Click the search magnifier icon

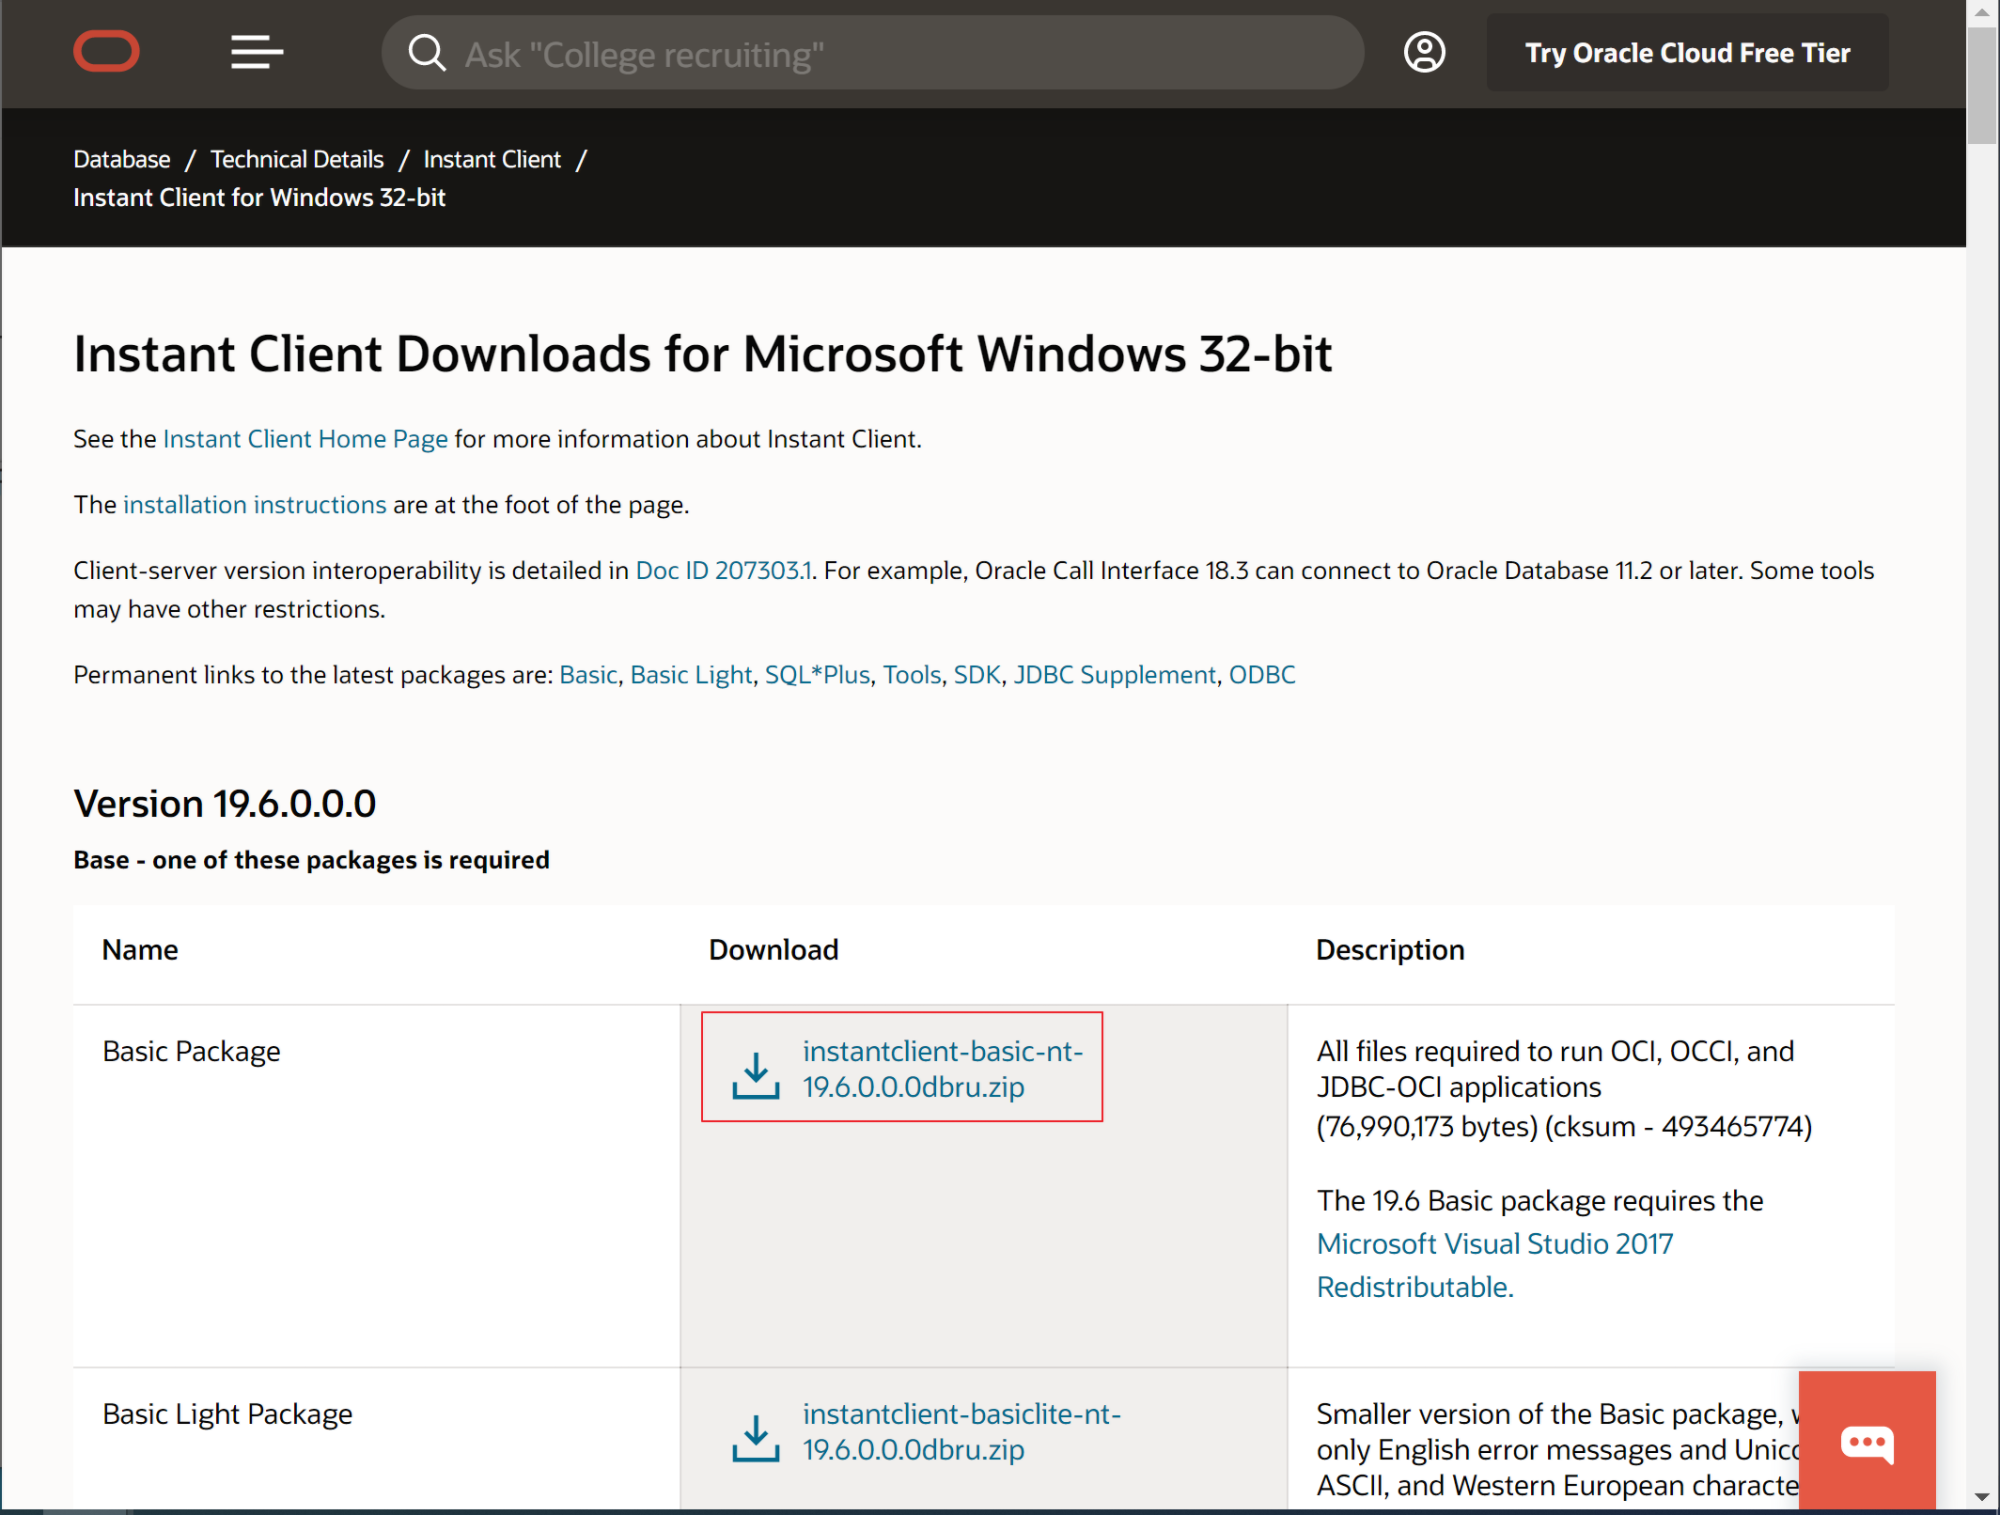point(426,53)
